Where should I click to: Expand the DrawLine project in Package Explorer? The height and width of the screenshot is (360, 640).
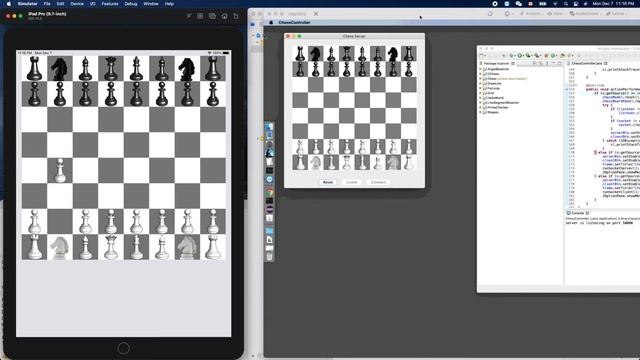click(480, 83)
